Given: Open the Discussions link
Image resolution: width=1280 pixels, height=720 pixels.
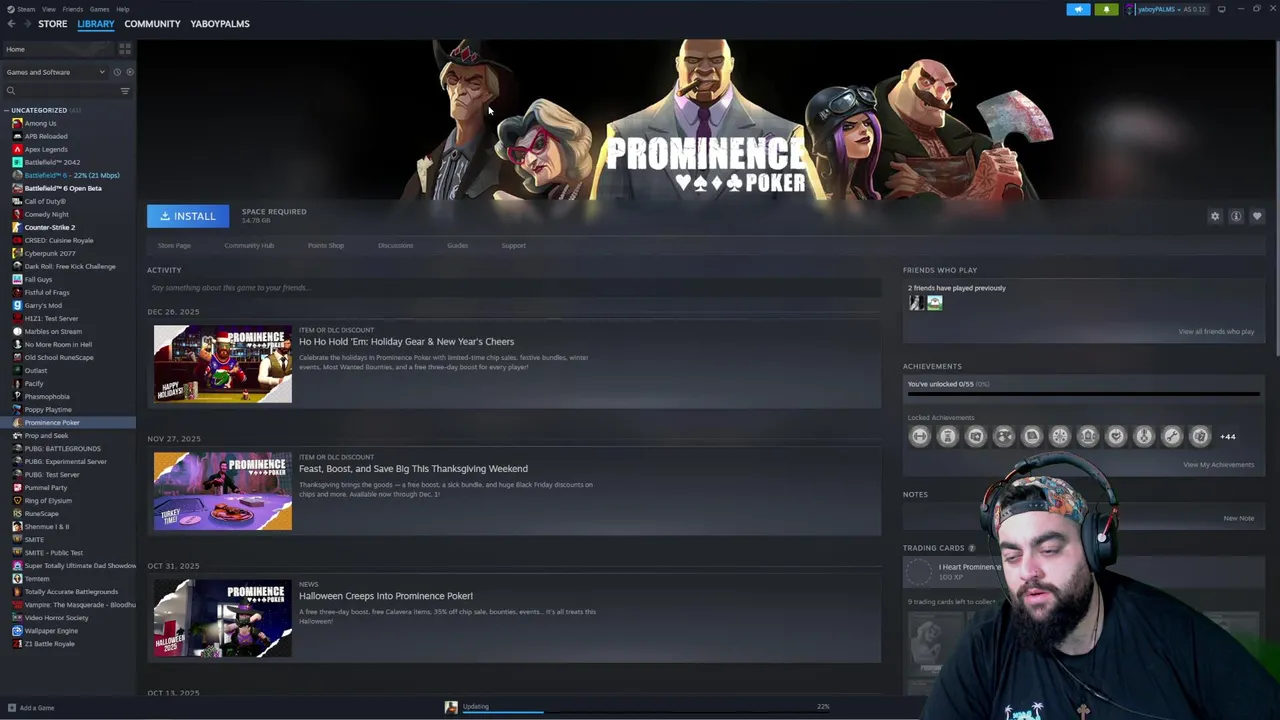Looking at the screenshot, I should (x=395, y=245).
